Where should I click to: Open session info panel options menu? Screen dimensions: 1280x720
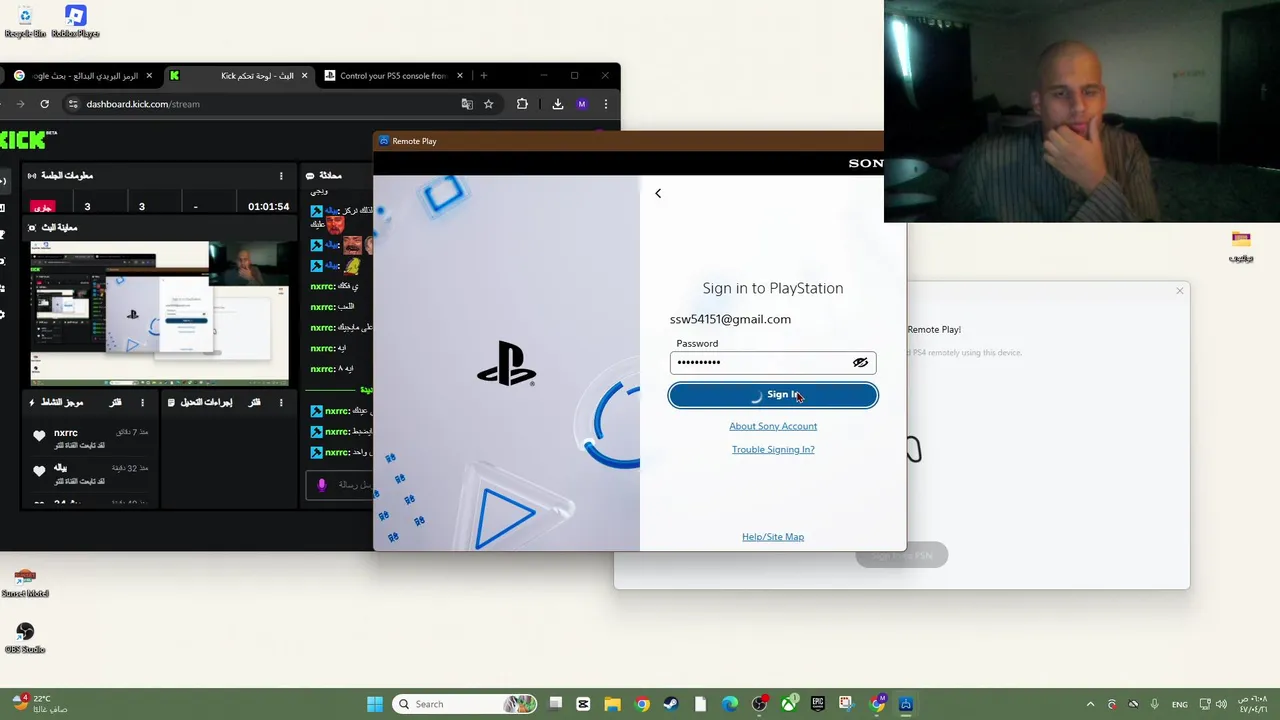coord(281,176)
